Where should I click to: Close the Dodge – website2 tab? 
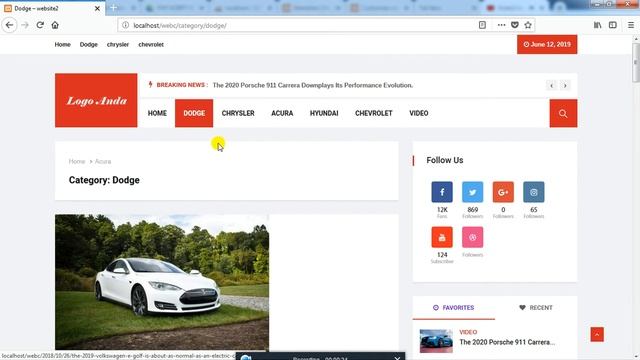tap(97, 8)
